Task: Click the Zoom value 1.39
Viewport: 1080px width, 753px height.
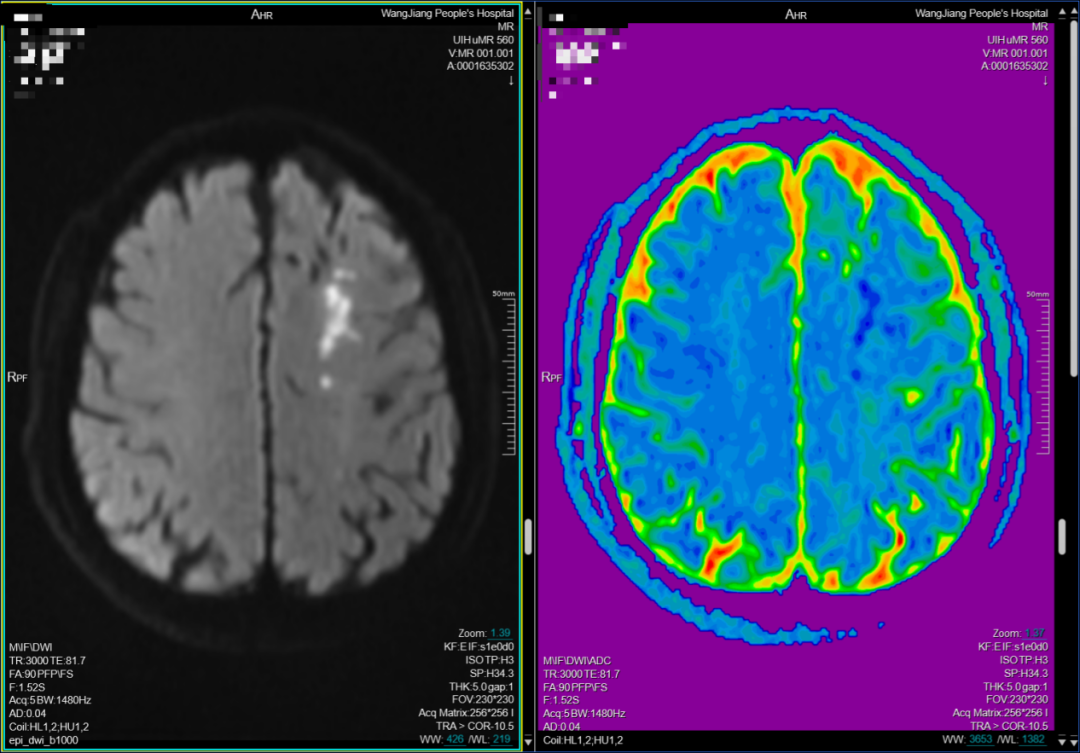Action: coord(501,633)
